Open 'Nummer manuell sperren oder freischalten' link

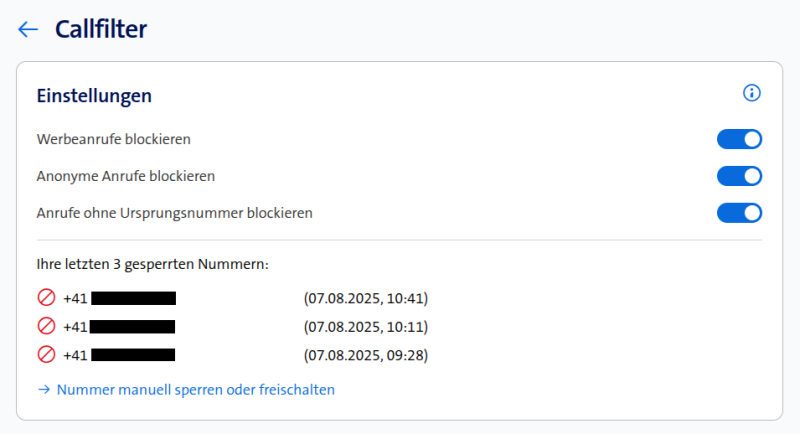[x=196, y=390]
